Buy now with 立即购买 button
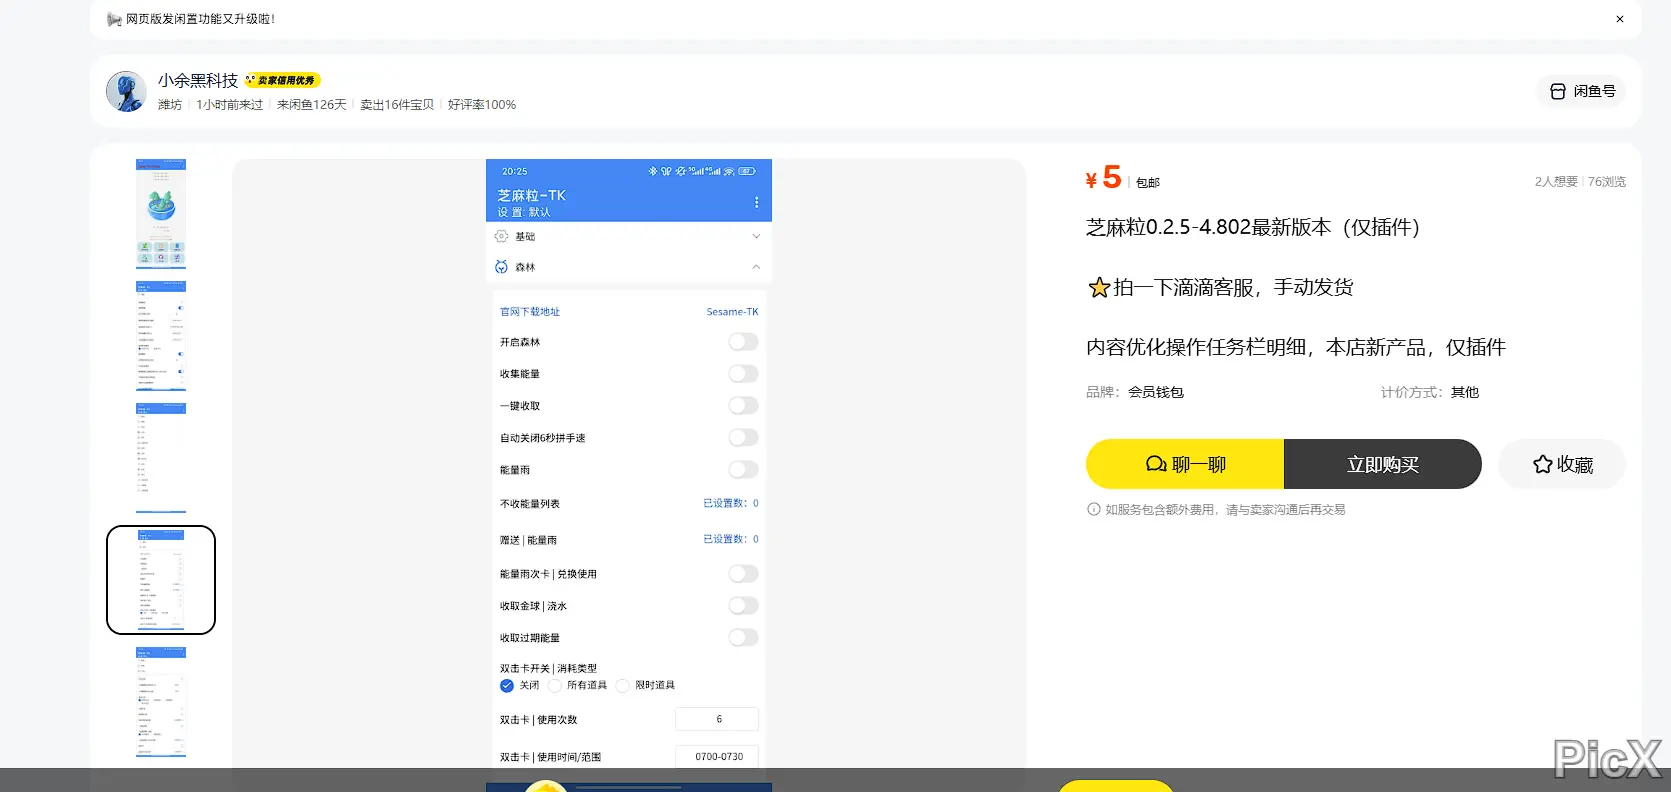1671x792 pixels. [1383, 464]
